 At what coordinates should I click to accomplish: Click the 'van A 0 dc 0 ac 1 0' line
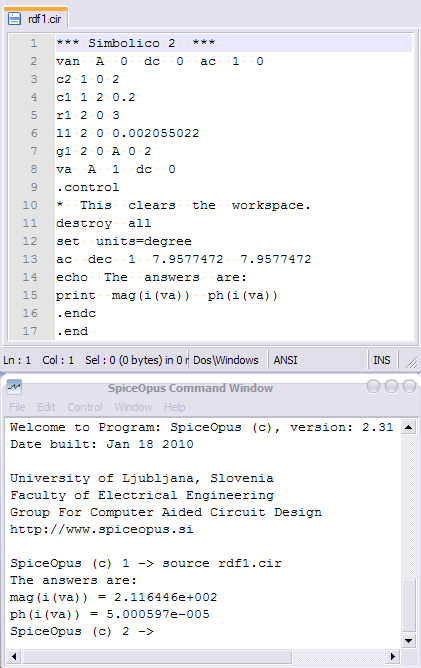(x=160, y=61)
